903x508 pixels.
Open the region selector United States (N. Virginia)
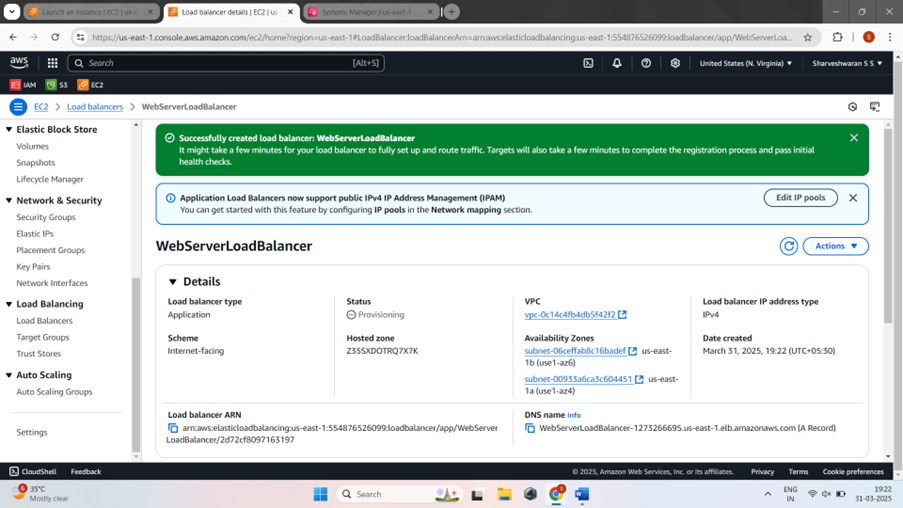point(745,63)
